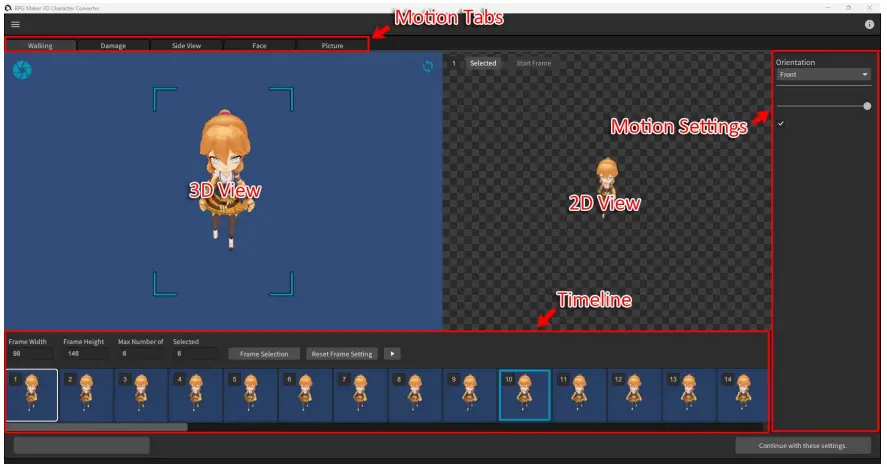This screenshot has height=467, width=887.
Task: Click the Selected toggle in 2D view
Action: point(483,64)
